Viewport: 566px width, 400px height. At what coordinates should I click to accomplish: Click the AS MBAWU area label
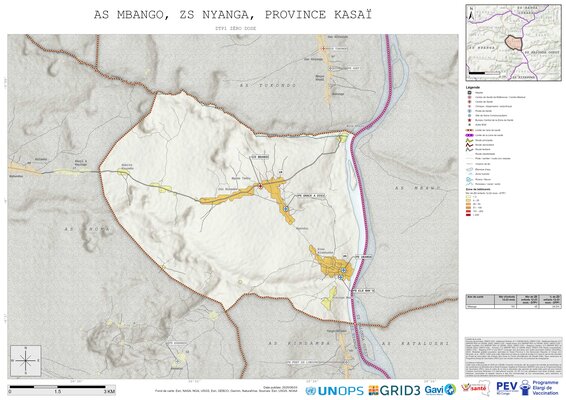[418, 188]
